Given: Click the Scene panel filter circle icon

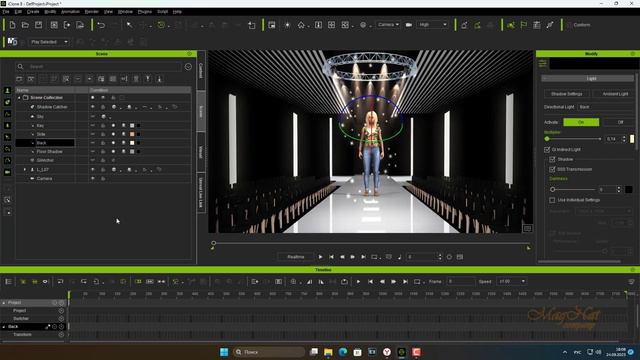Looking at the screenshot, I should [x=188, y=67].
